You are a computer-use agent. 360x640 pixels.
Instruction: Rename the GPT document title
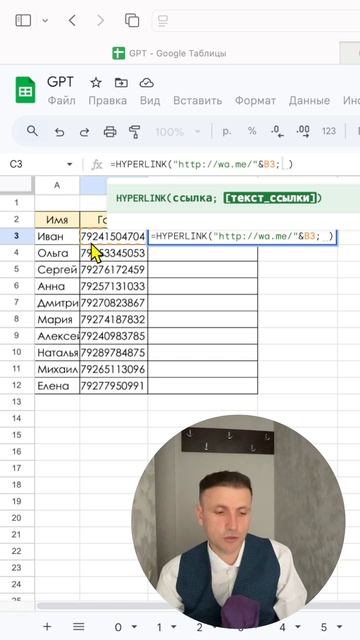[60, 82]
